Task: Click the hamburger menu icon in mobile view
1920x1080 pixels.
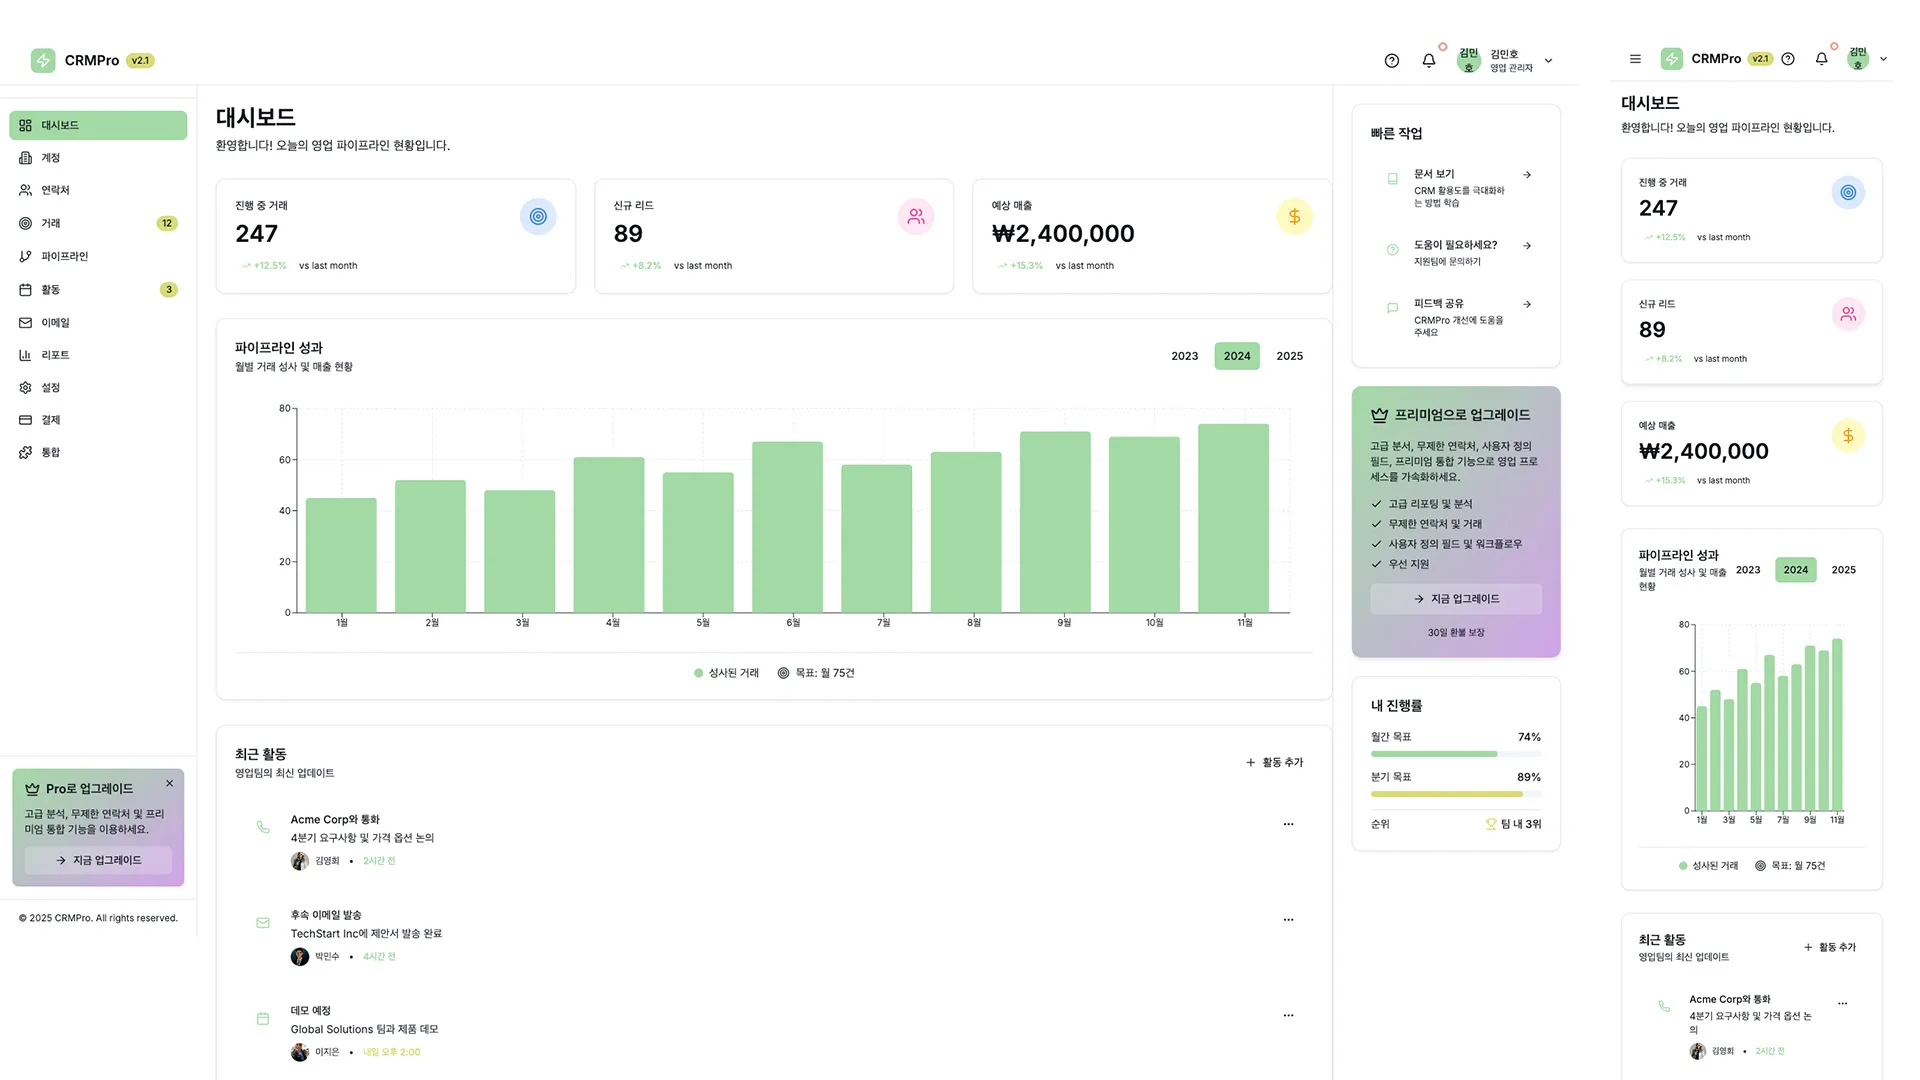Action: [x=1635, y=59]
